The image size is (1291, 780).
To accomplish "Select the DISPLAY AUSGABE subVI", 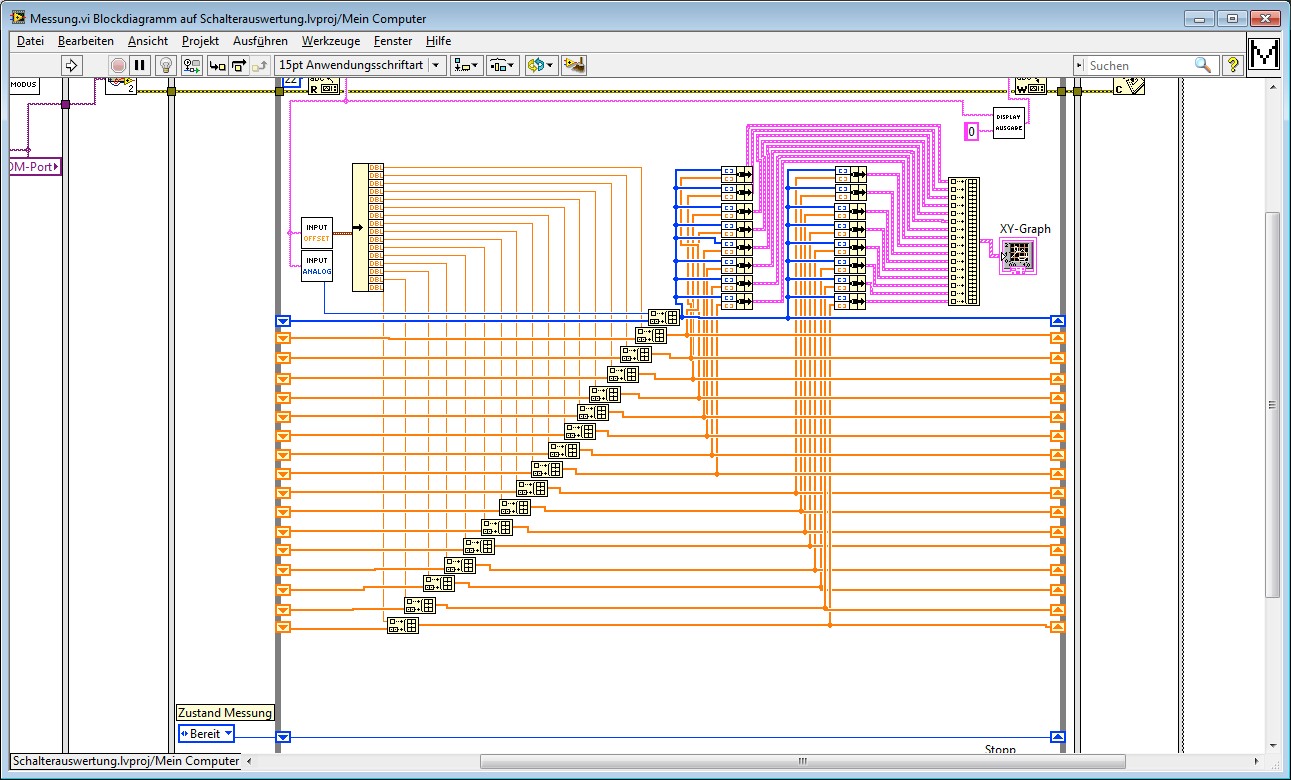I will point(1008,123).
